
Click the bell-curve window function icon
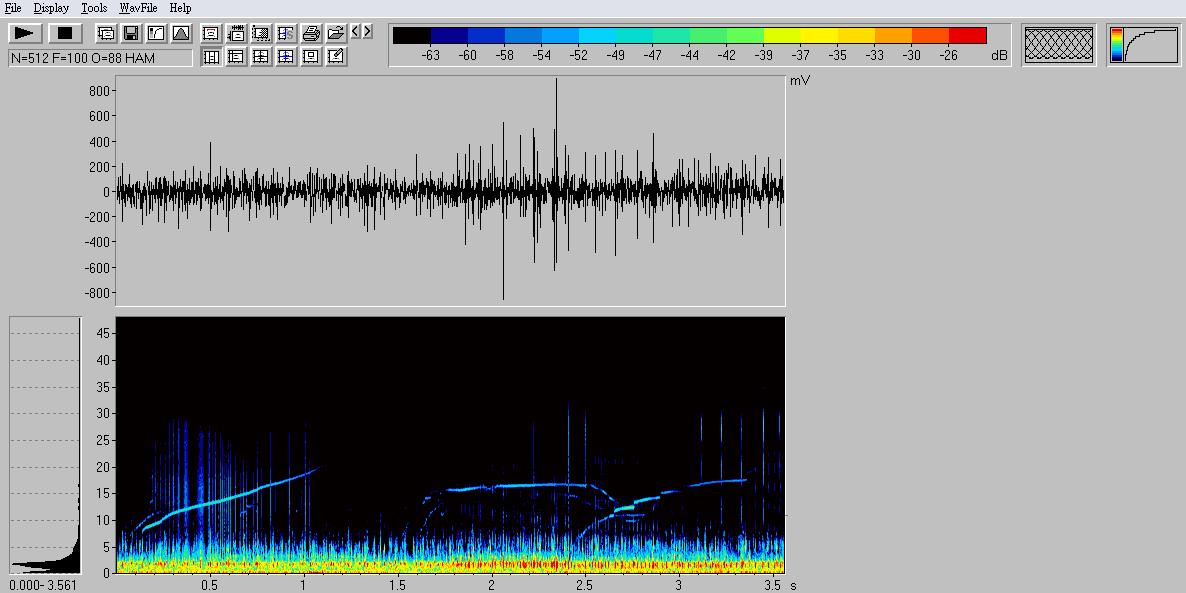tap(181, 33)
